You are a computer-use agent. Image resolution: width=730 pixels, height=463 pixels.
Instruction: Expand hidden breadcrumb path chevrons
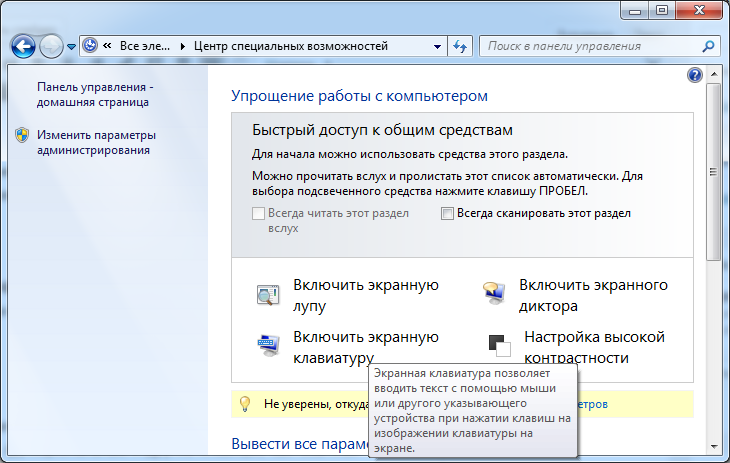(x=107, y=46)
